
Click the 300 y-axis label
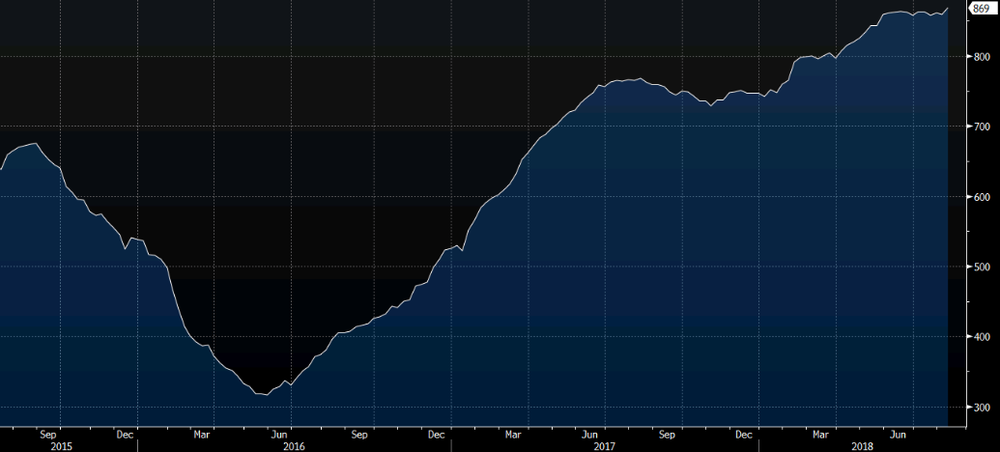982,407
